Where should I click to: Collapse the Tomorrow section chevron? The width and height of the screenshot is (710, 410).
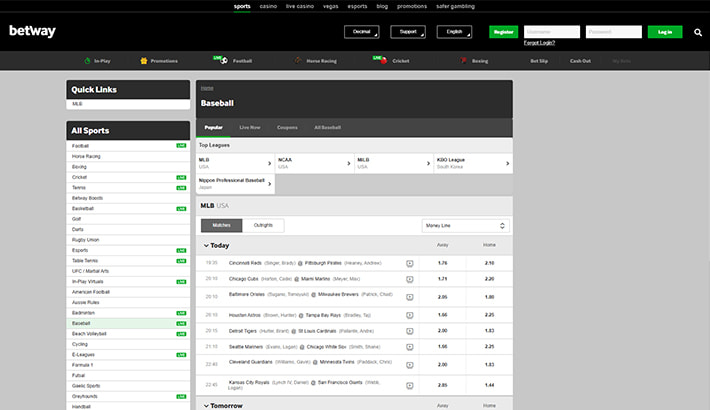pyautogui.click(x=206, y=406)
